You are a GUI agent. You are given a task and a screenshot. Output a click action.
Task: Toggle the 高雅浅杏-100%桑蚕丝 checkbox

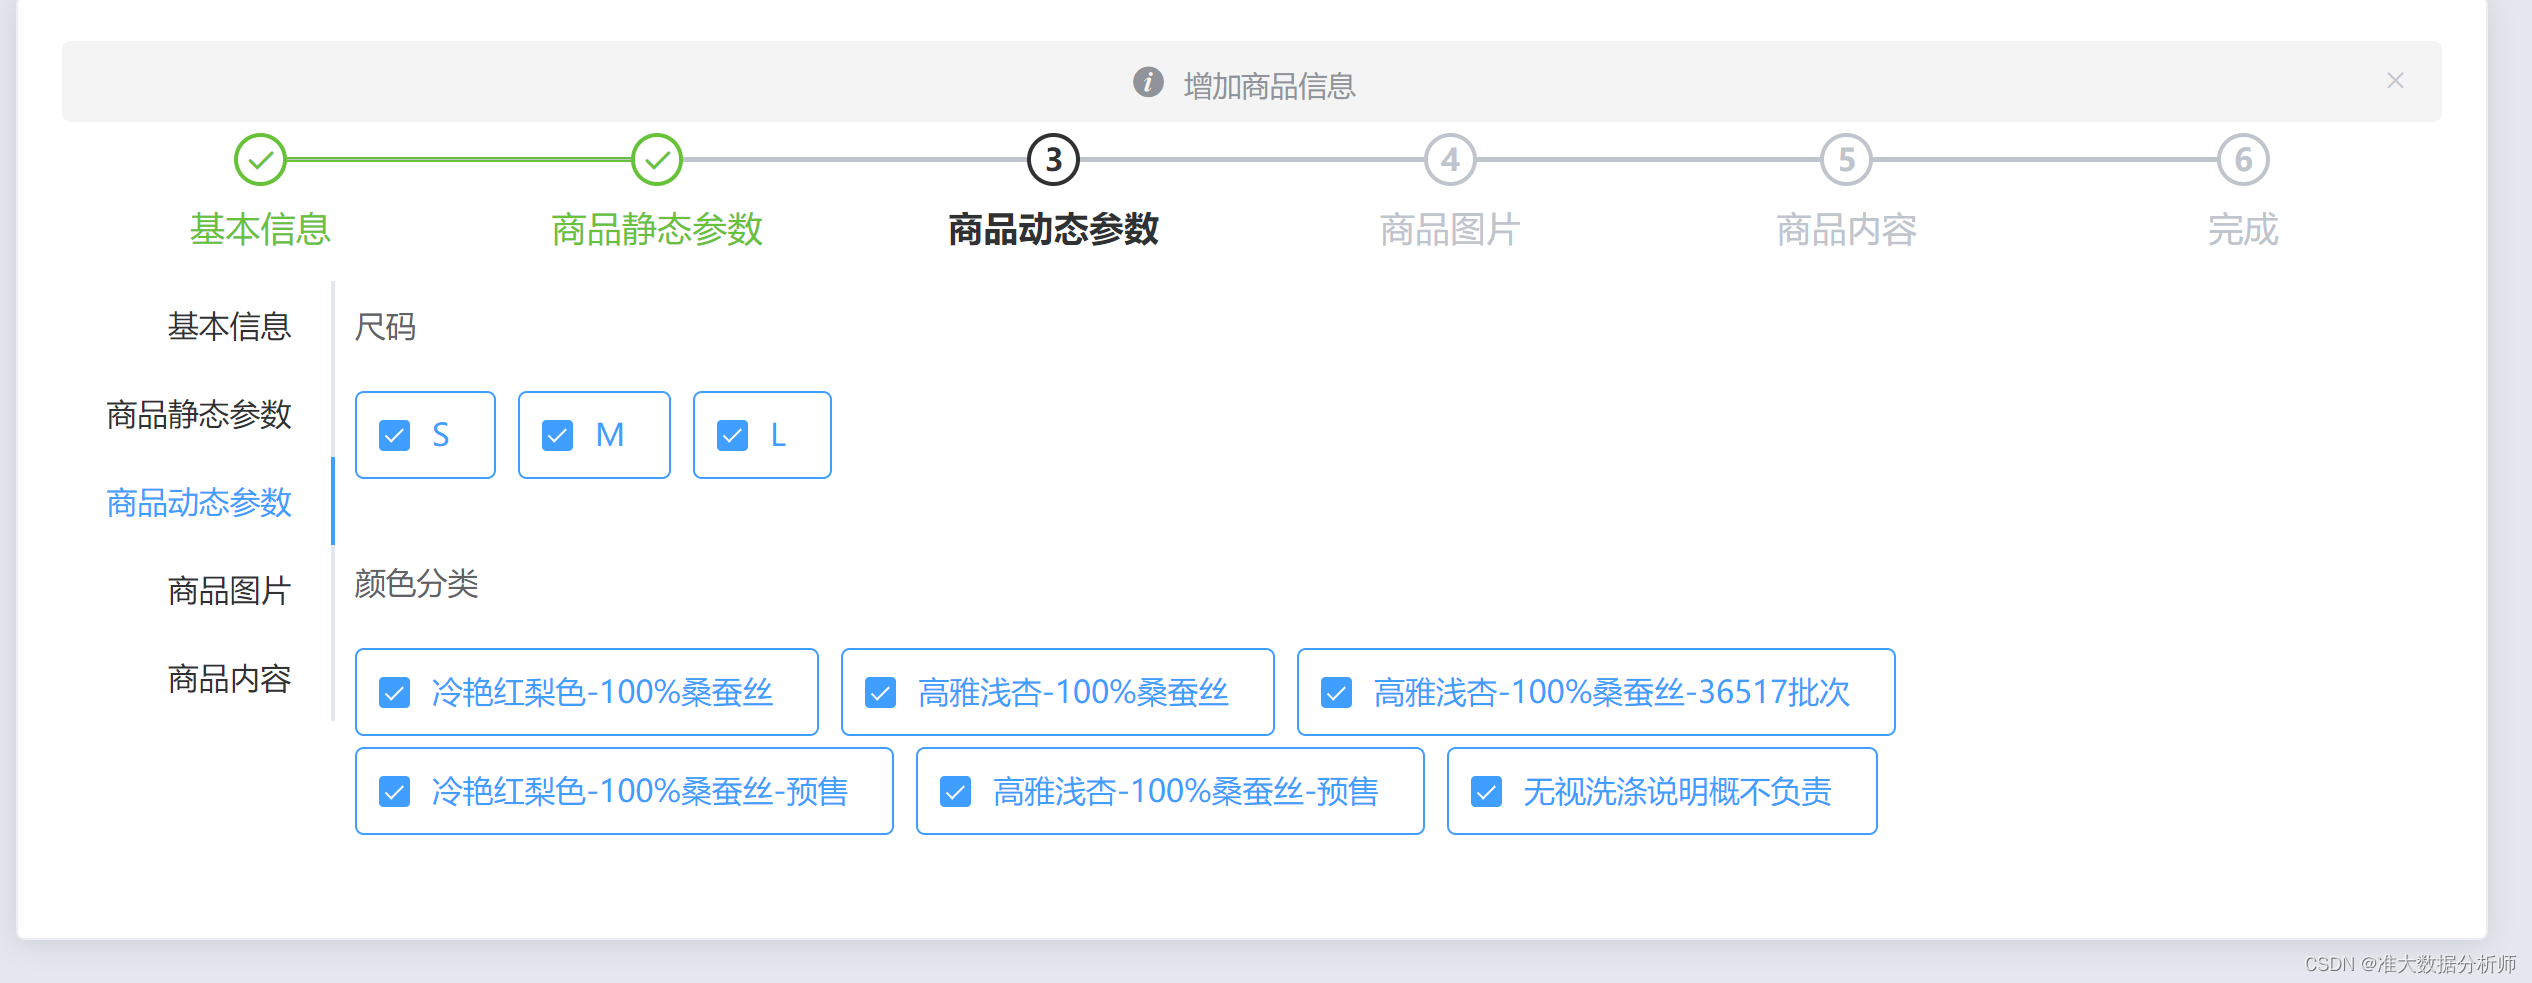pos(881,693)
